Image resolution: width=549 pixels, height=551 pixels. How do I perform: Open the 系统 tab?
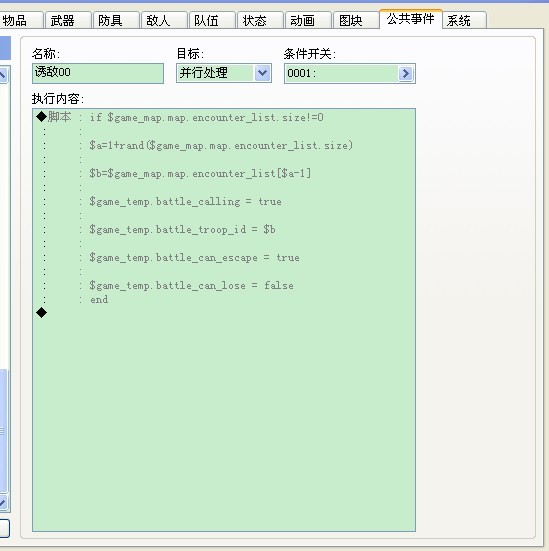[x=464, y=20]
